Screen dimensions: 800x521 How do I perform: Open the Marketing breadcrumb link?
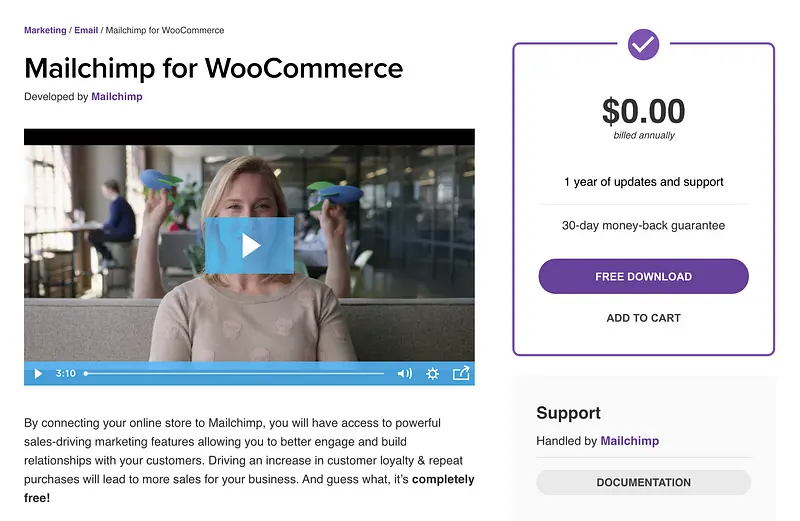point(45,30)
